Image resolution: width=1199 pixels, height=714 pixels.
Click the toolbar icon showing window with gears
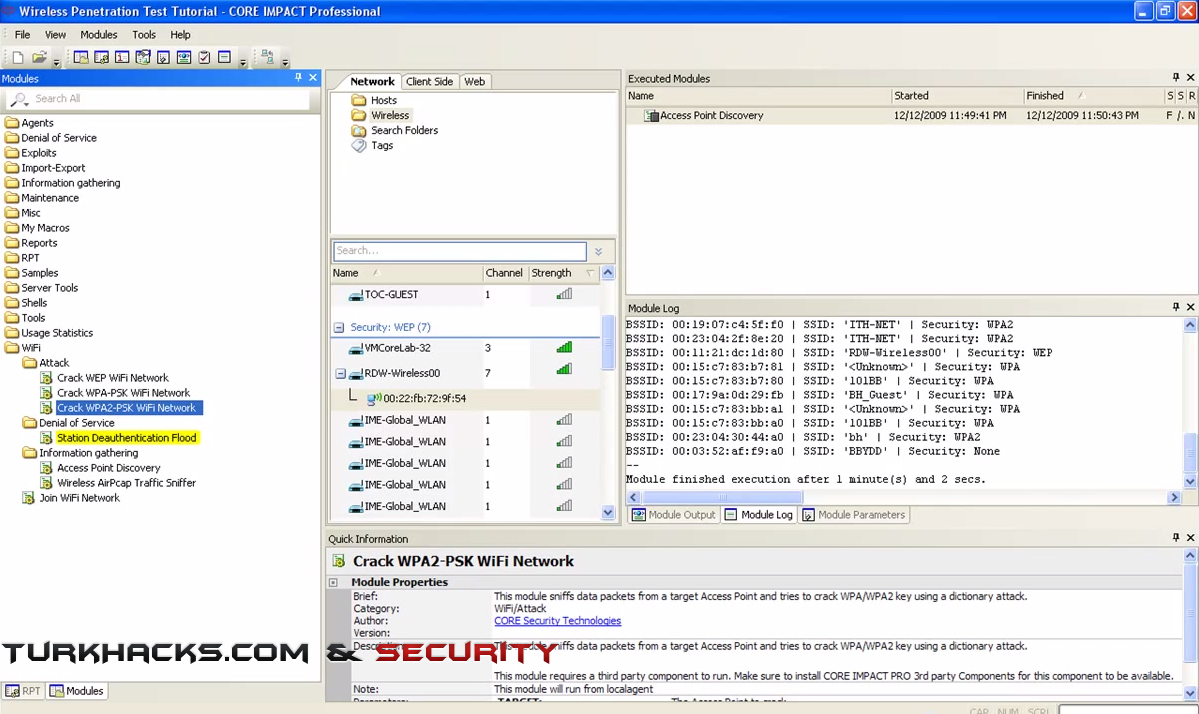pos(101,57)
